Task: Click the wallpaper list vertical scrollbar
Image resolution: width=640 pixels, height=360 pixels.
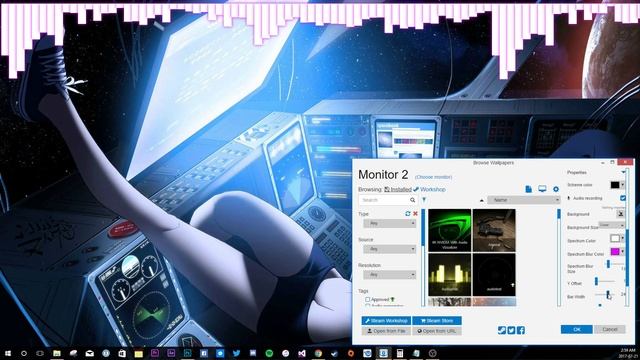Action: click(559, 258)
